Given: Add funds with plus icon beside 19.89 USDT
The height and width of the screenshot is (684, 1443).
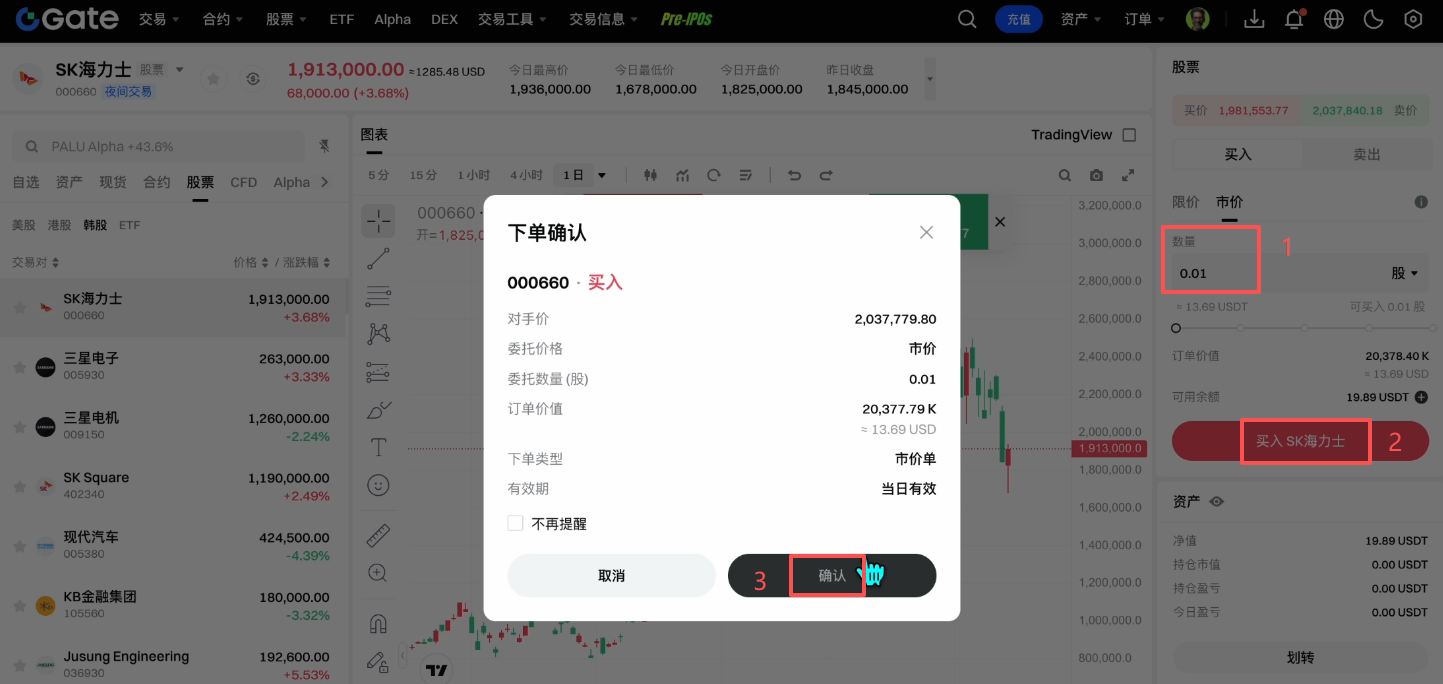Looking at the screenshot, I should 1421,397.
